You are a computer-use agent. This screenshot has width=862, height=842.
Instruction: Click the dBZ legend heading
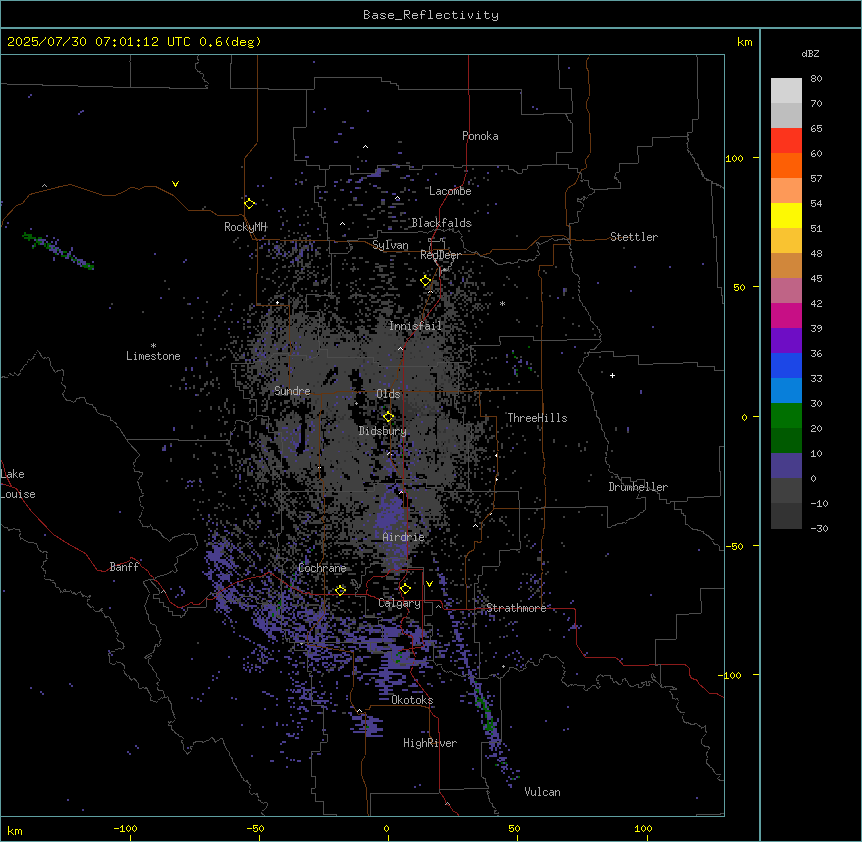810,54
